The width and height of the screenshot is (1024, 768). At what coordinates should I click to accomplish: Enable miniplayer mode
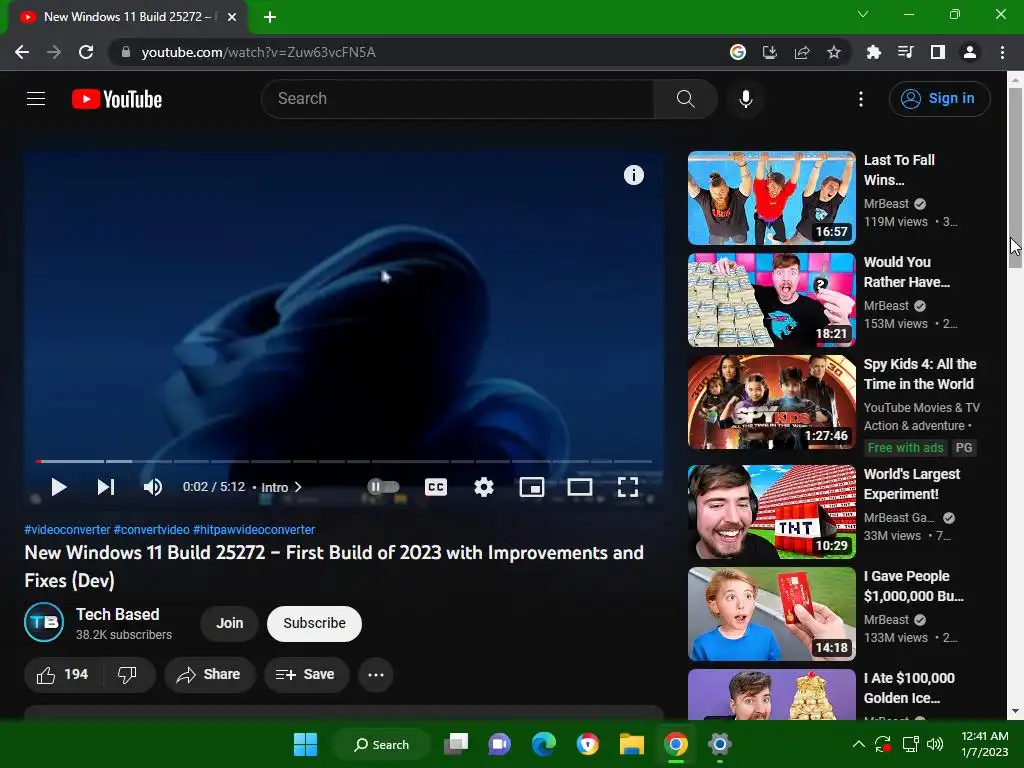532,487
